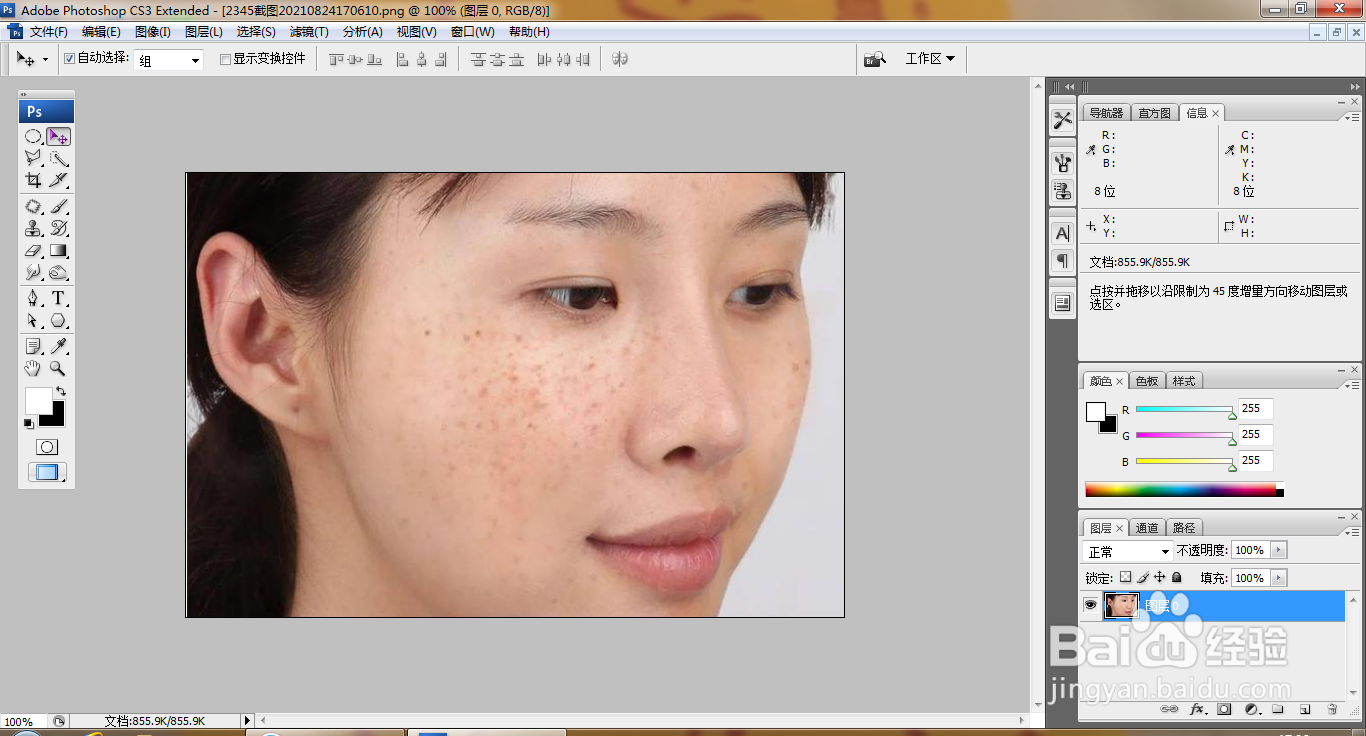1366x736 pixels.
Task: Switch to the 色板 tab
Action: click(x=1147, y=381)
